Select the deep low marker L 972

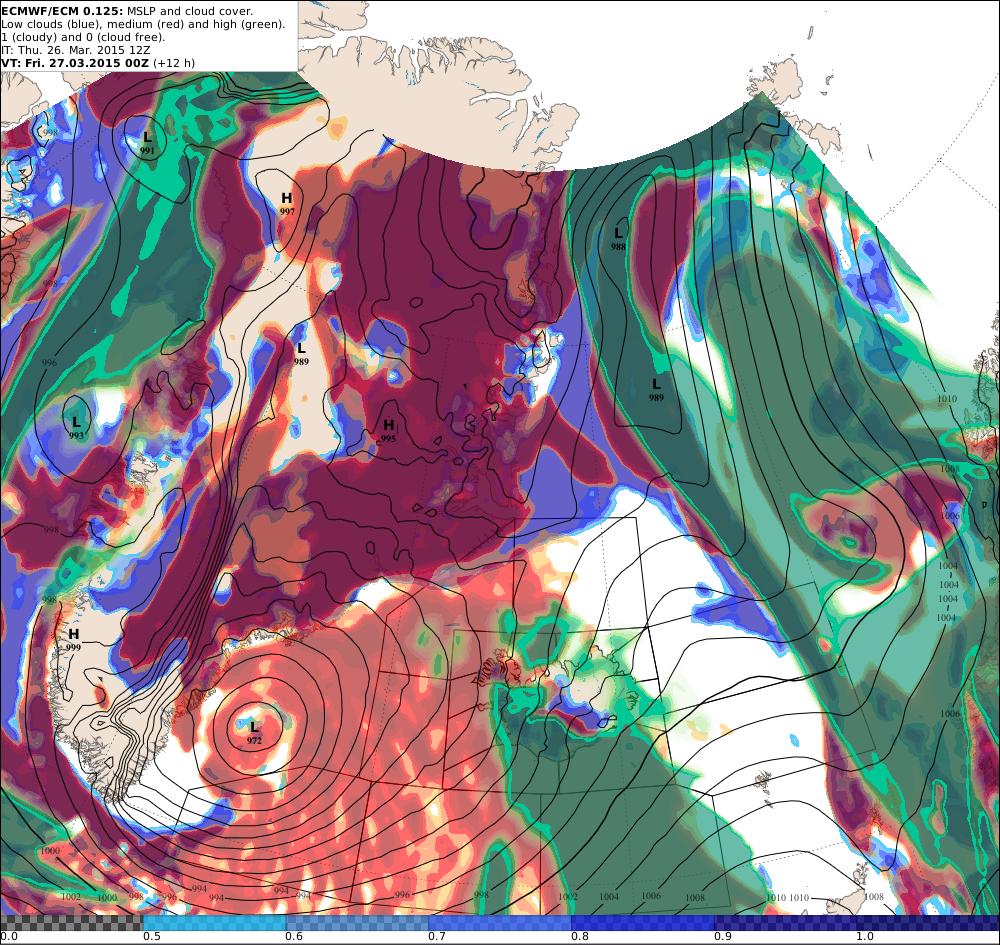[254, 732]
